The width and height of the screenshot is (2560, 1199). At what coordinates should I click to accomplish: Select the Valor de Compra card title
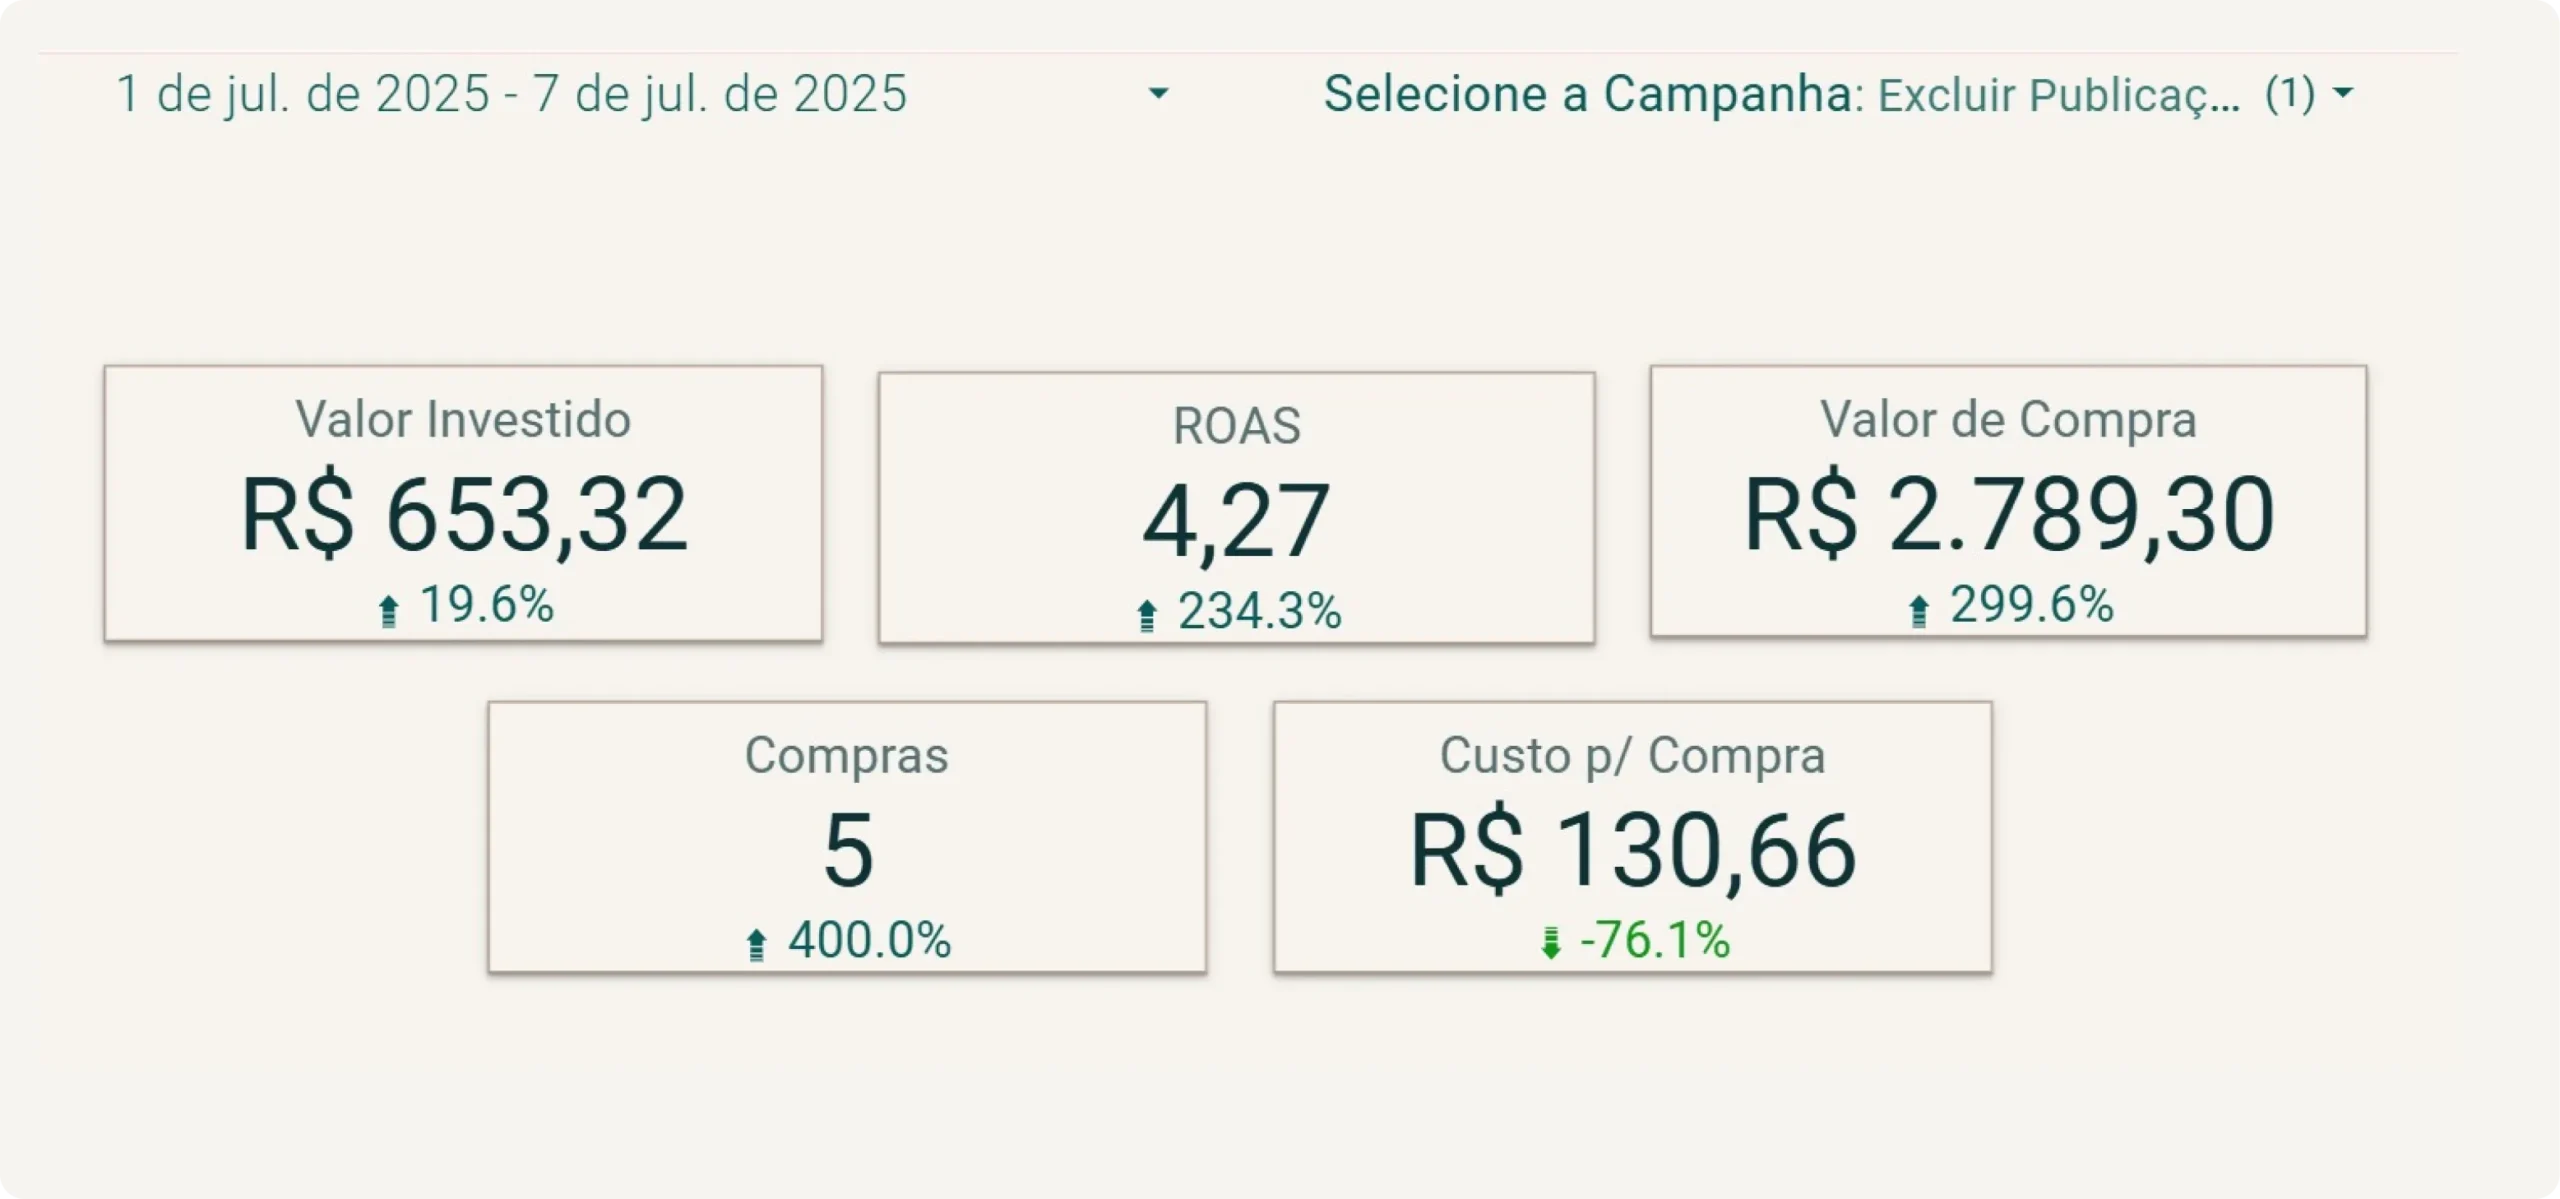pyautogui.click(x=2008, y=419)
